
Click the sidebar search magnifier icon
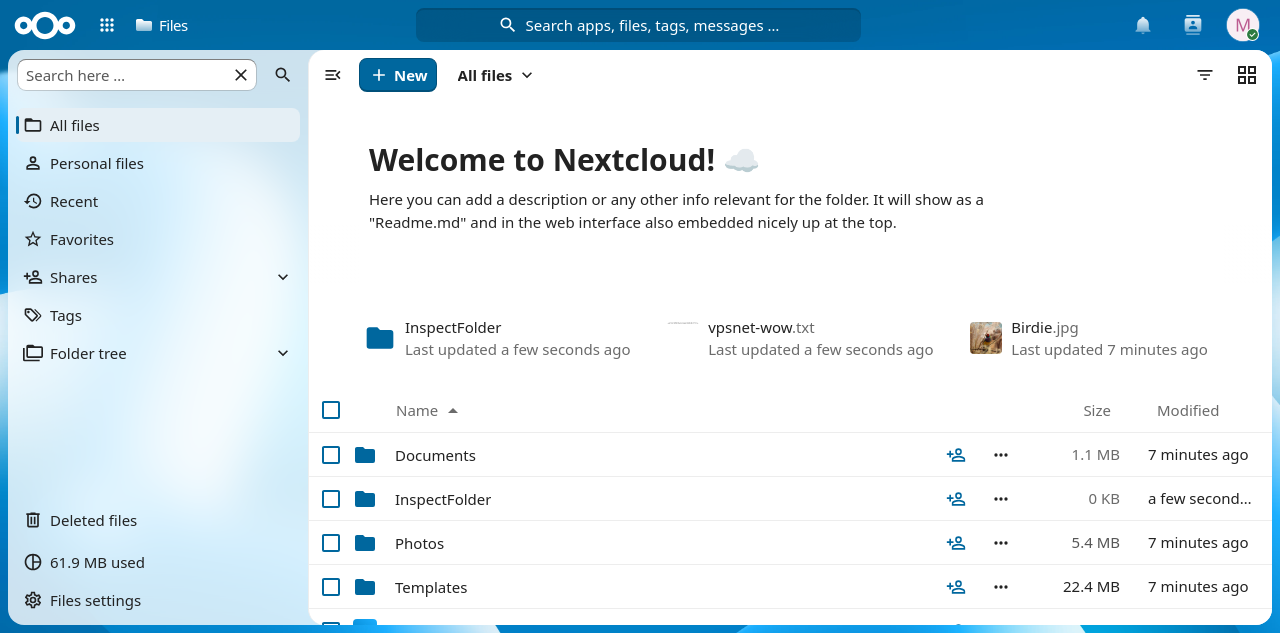(283, 75)
